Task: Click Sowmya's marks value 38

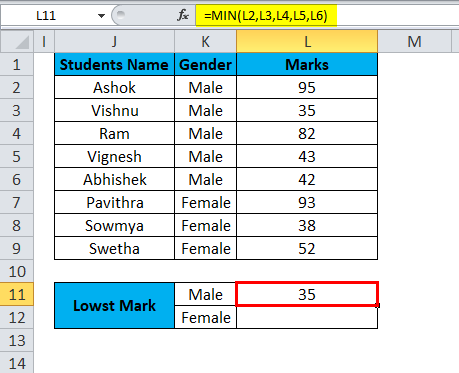Action: click(x=307, y=225)
